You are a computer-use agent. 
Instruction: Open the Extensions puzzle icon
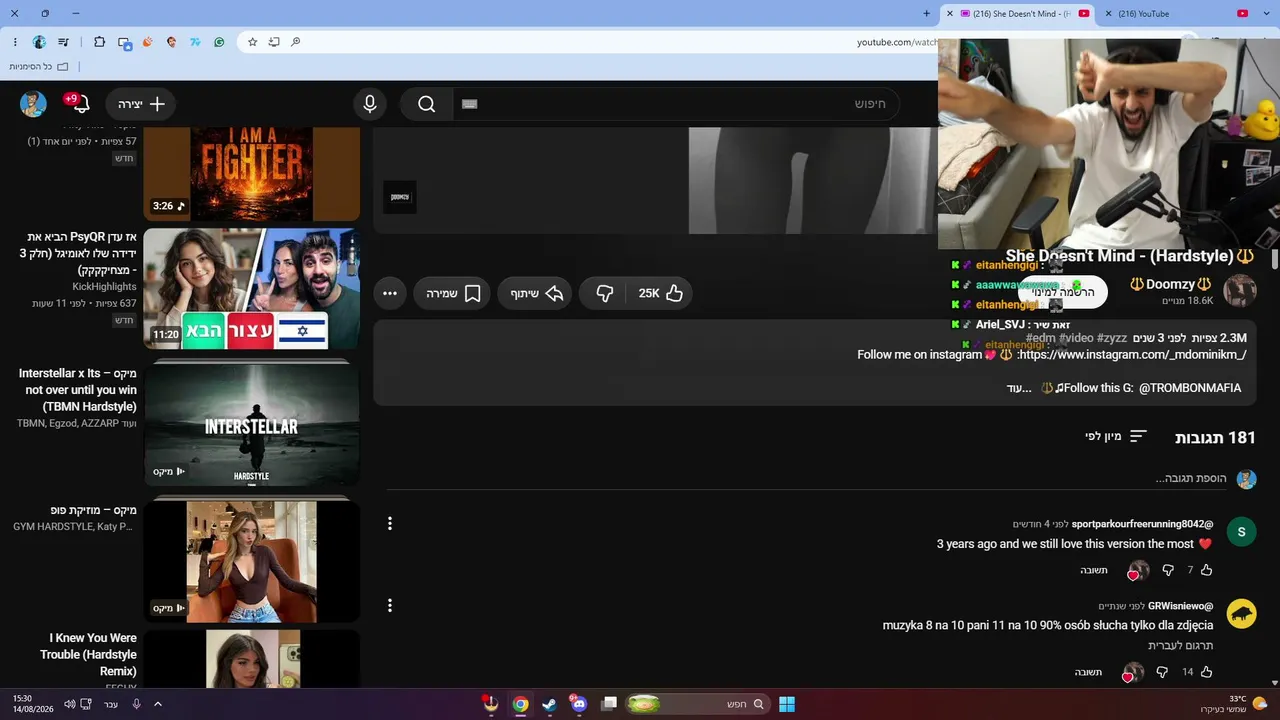coord(99,42)
